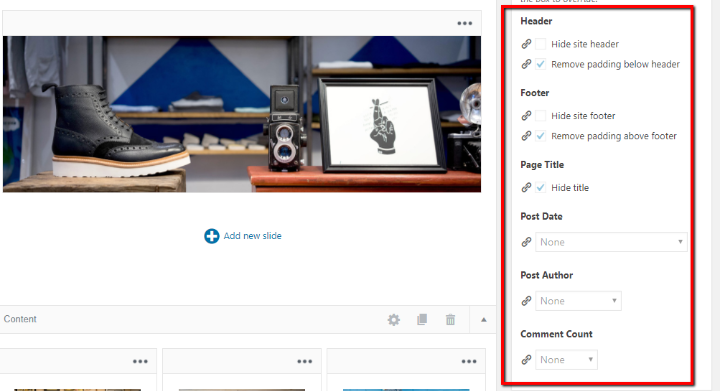Click the Page Title heading
720x391 pixels.
(542, 165)
